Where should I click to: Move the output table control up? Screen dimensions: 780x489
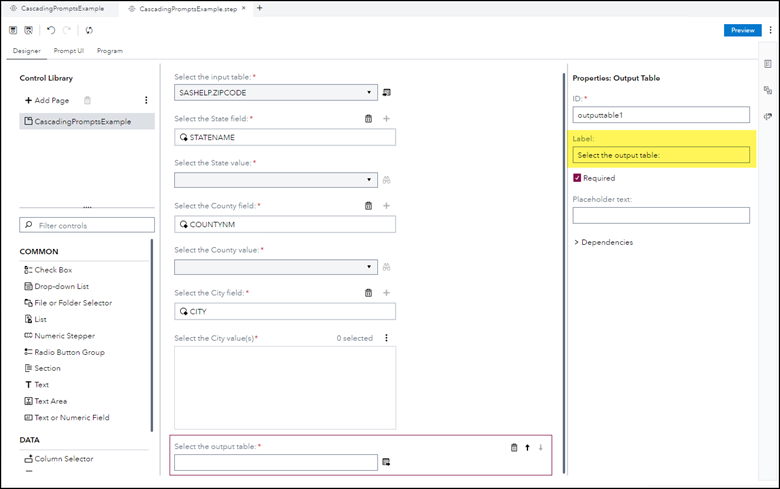527,448
